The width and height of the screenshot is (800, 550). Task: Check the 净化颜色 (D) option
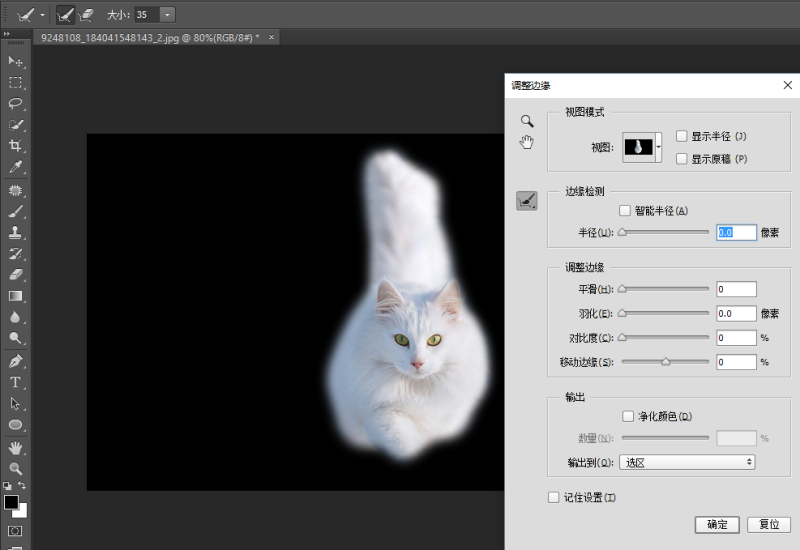[628, 416]
